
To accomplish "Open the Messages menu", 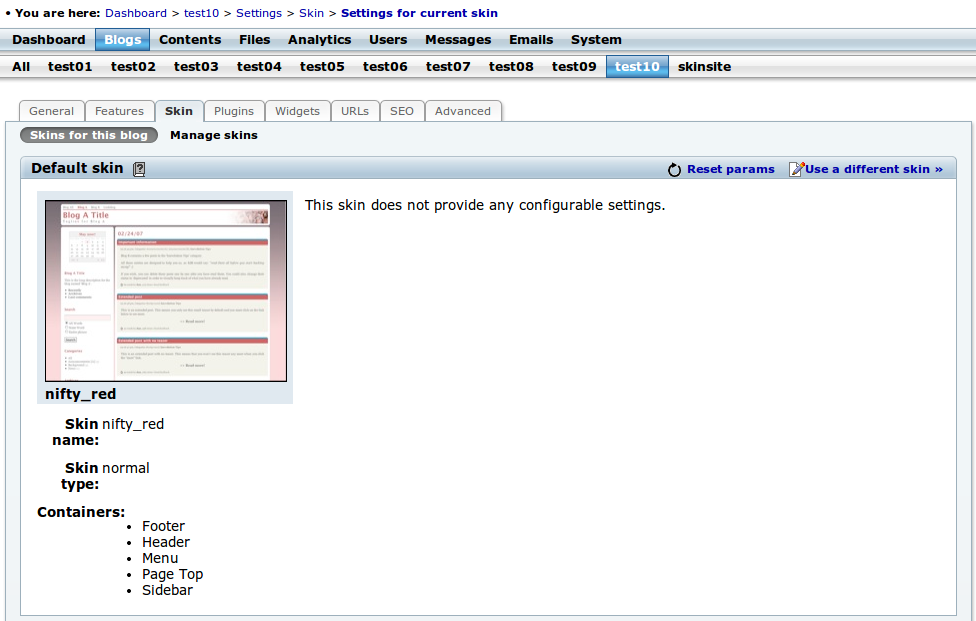I will coord(458,40).
